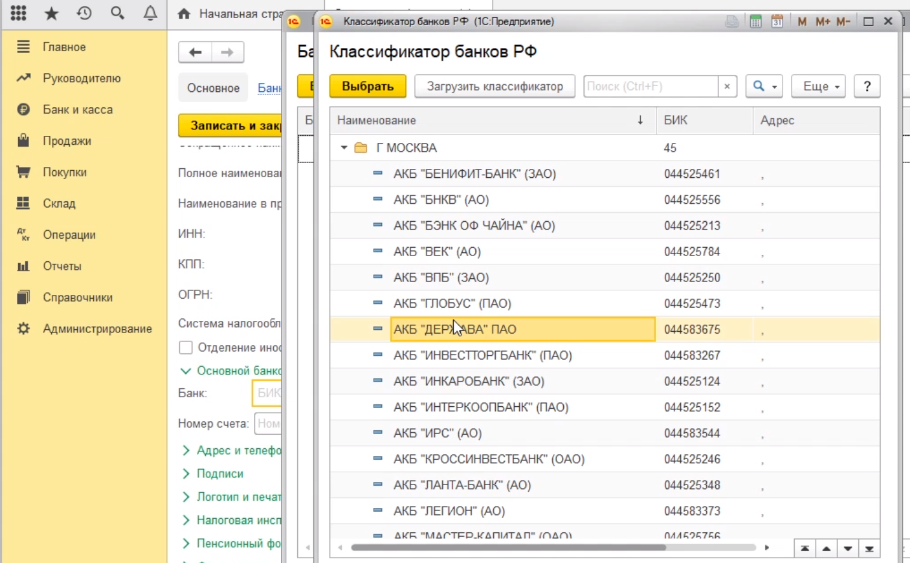Open the search magnifier dropdown
The height and width of the screenshot is (563, 910).
coord(764,86)
